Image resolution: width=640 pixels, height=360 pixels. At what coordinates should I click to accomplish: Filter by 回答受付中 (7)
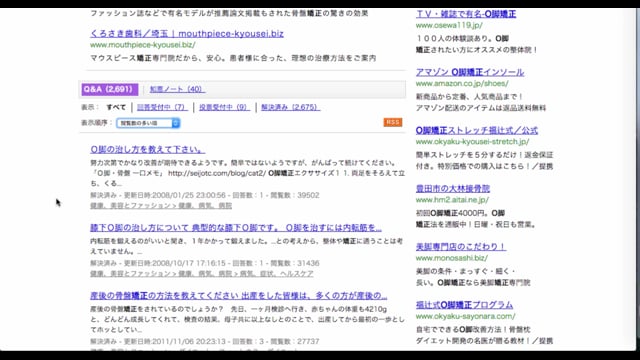click(162, 107)
